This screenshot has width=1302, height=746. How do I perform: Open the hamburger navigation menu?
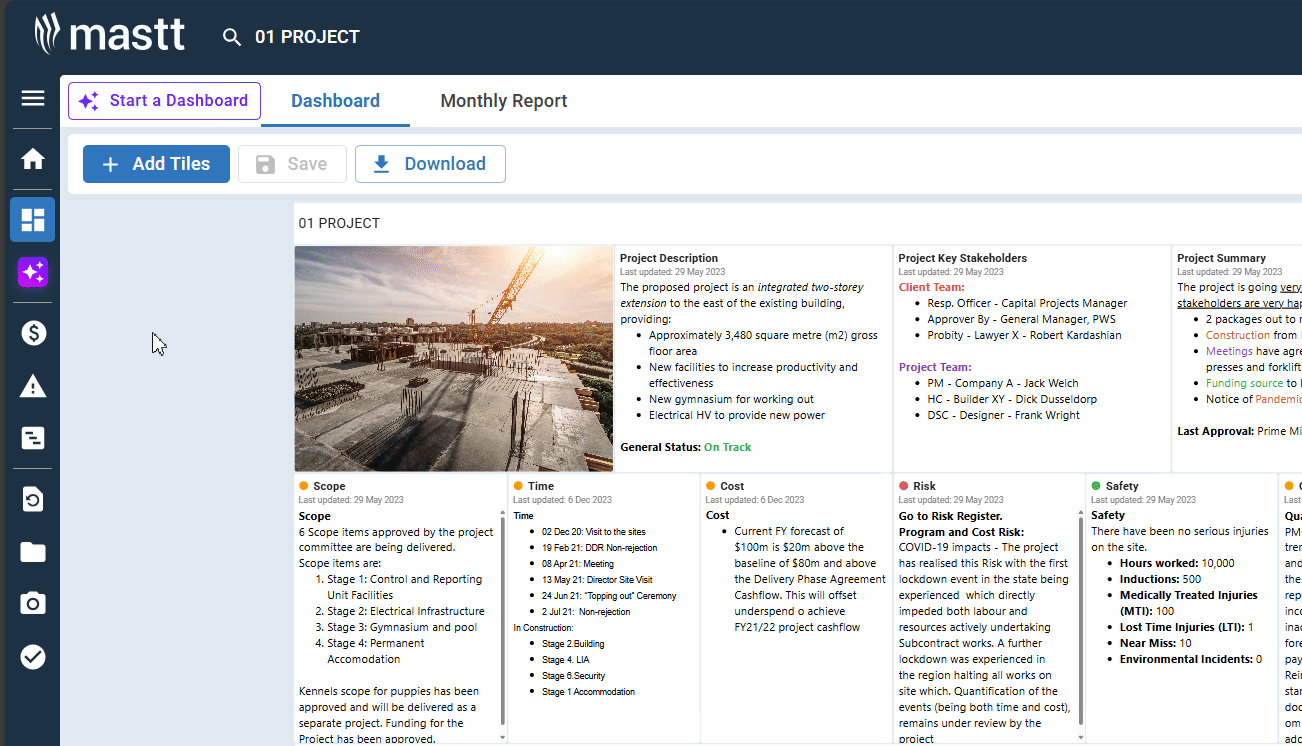33,98
